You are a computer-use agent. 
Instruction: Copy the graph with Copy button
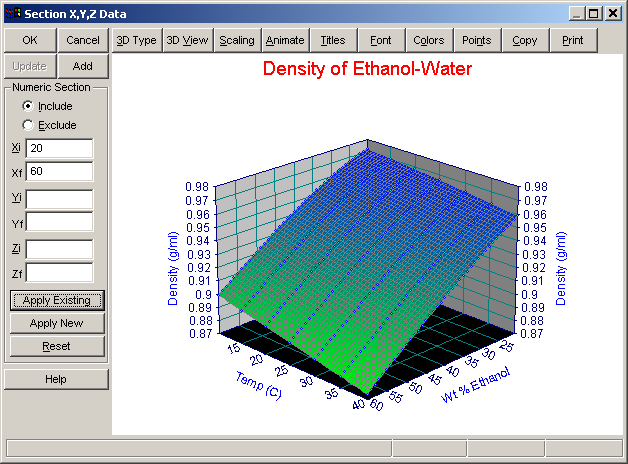[x=525, y=40]
